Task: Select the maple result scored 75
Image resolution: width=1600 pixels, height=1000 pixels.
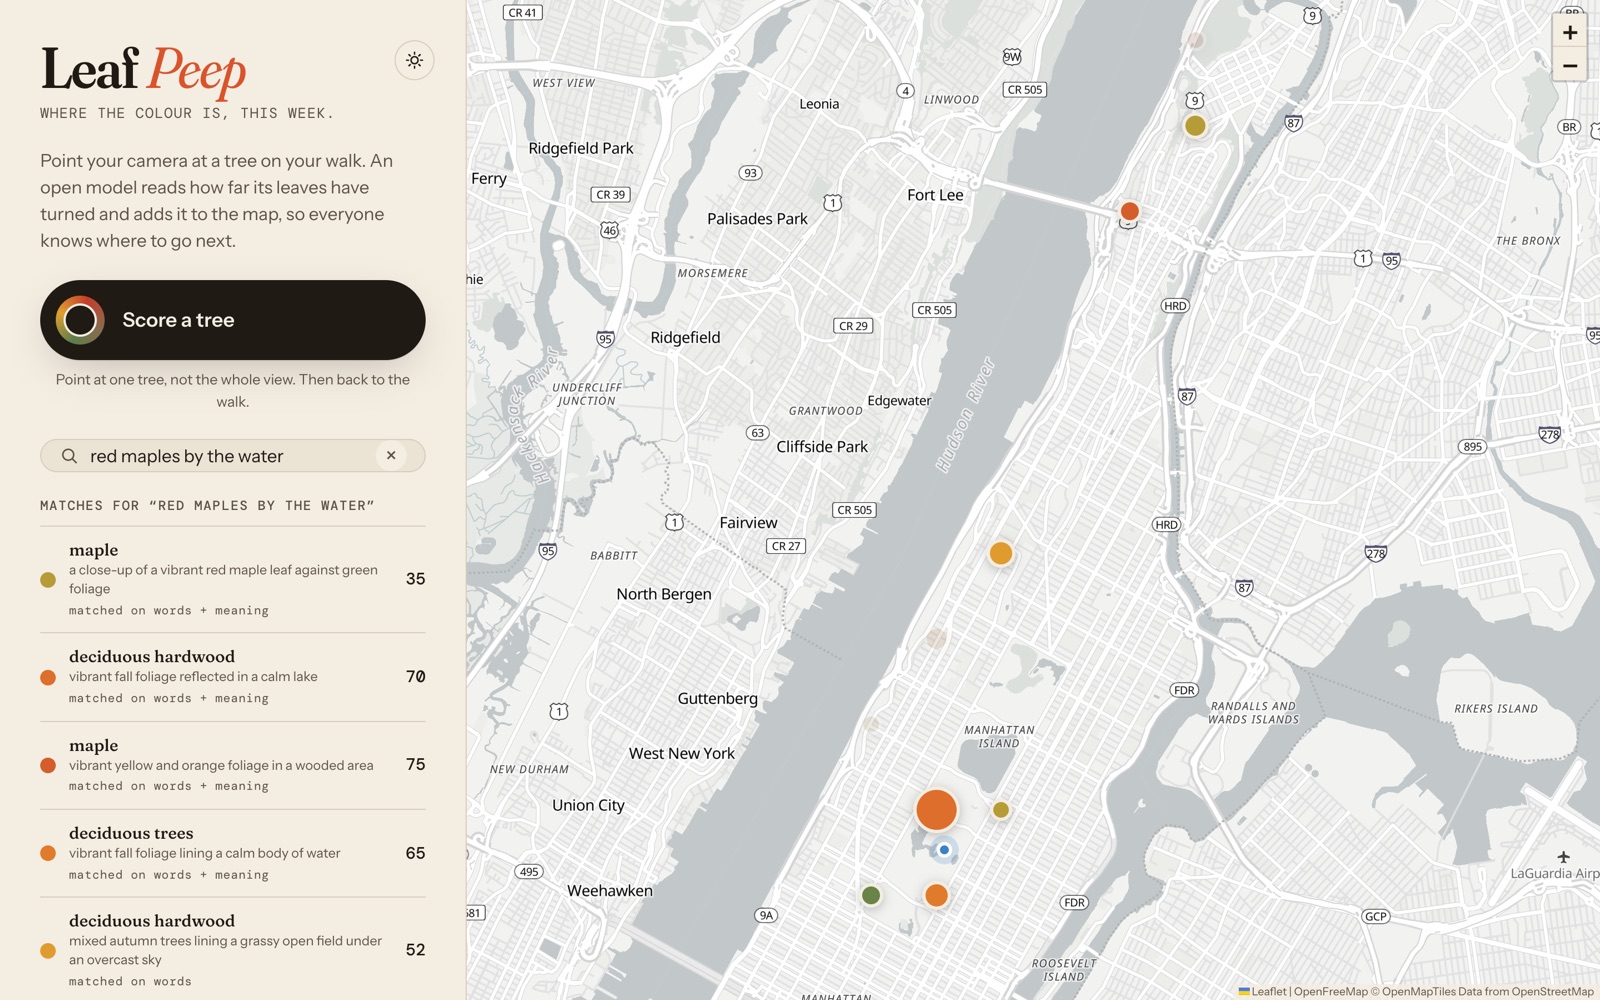Action: coord(232,765)
